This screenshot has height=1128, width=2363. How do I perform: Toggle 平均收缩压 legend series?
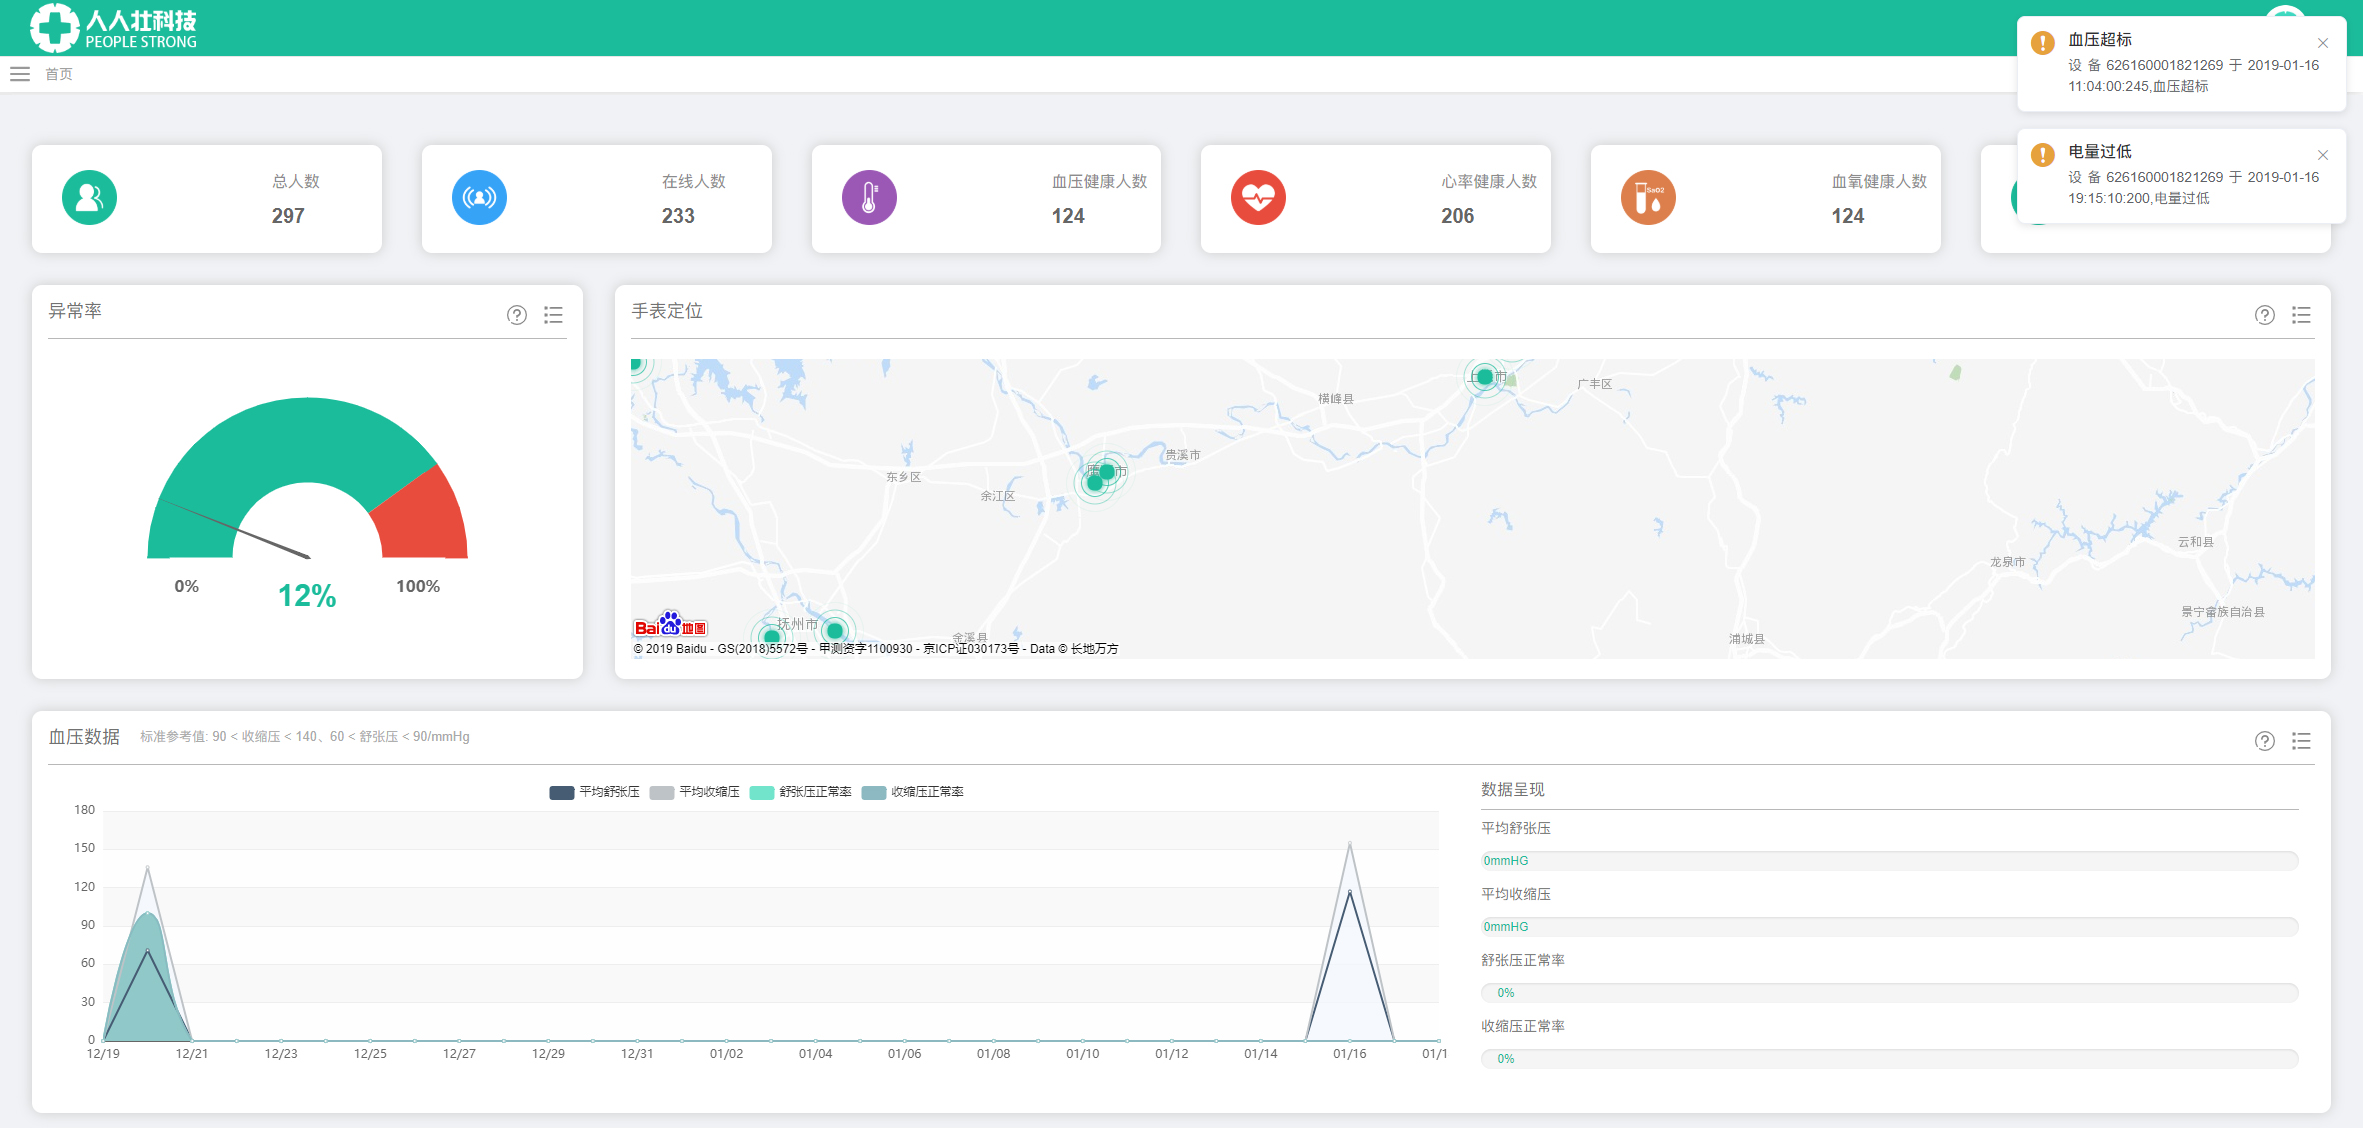click(x=694, y=792)
